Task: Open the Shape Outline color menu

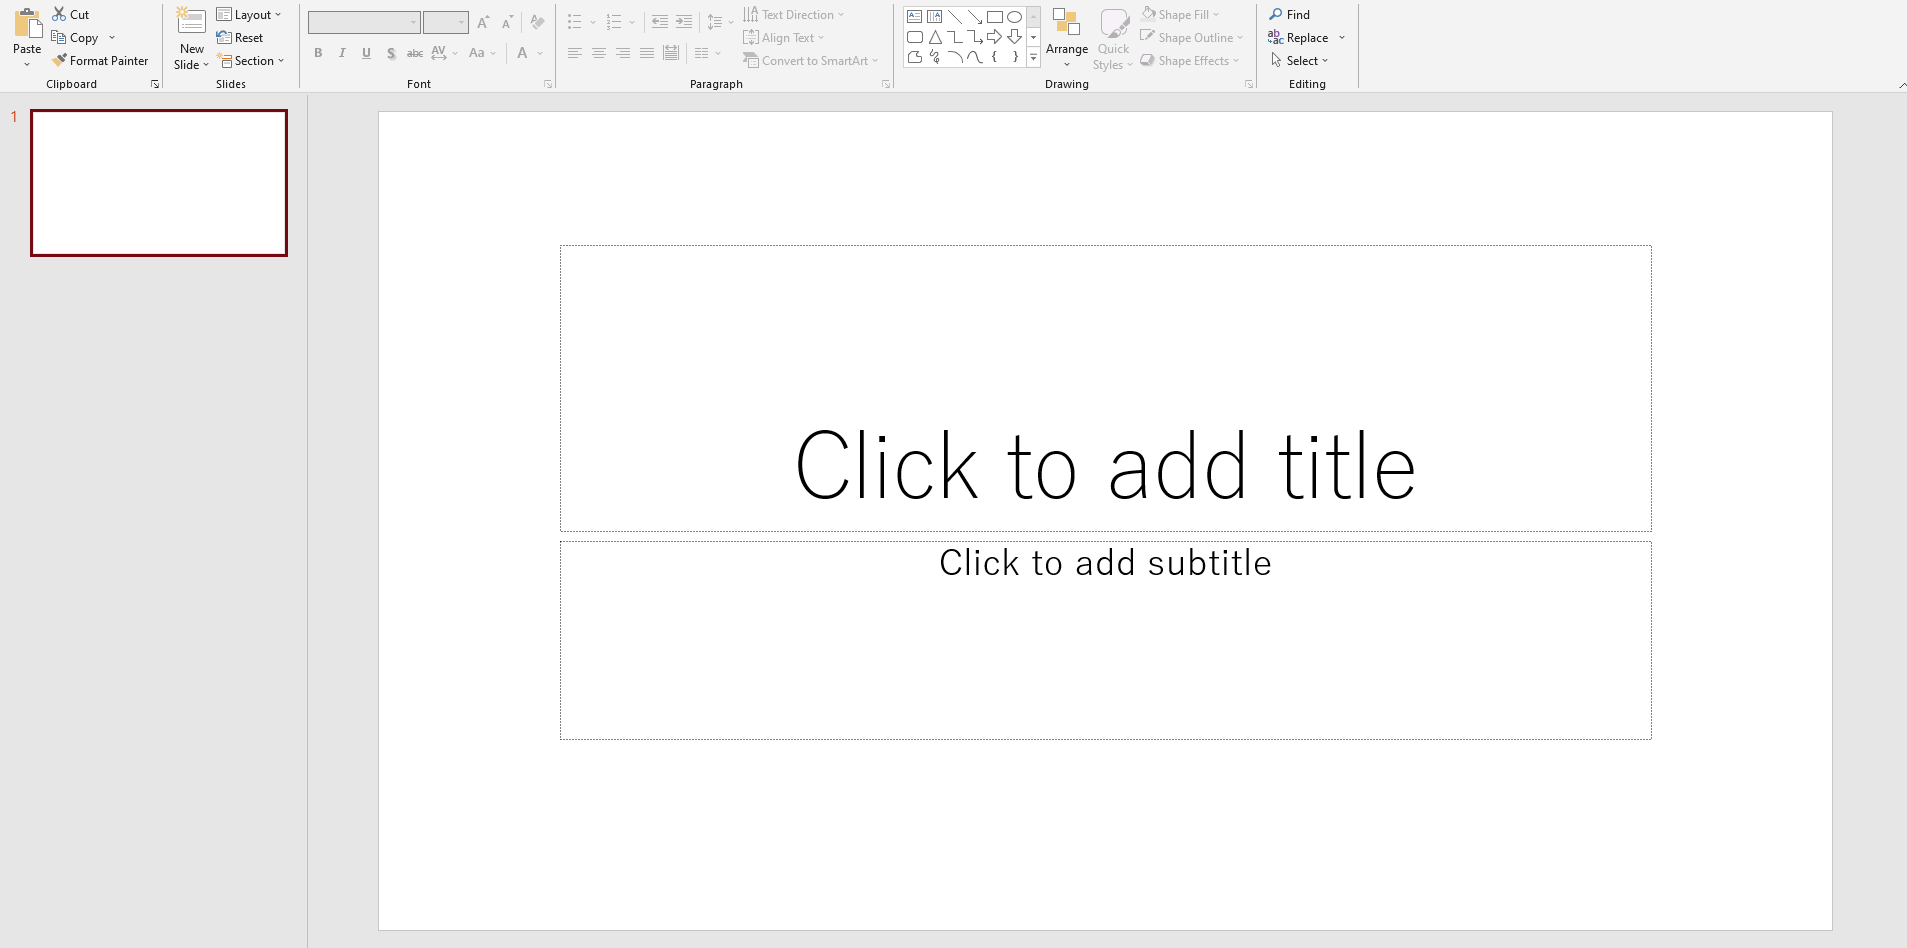Action: click(1192, 38)
